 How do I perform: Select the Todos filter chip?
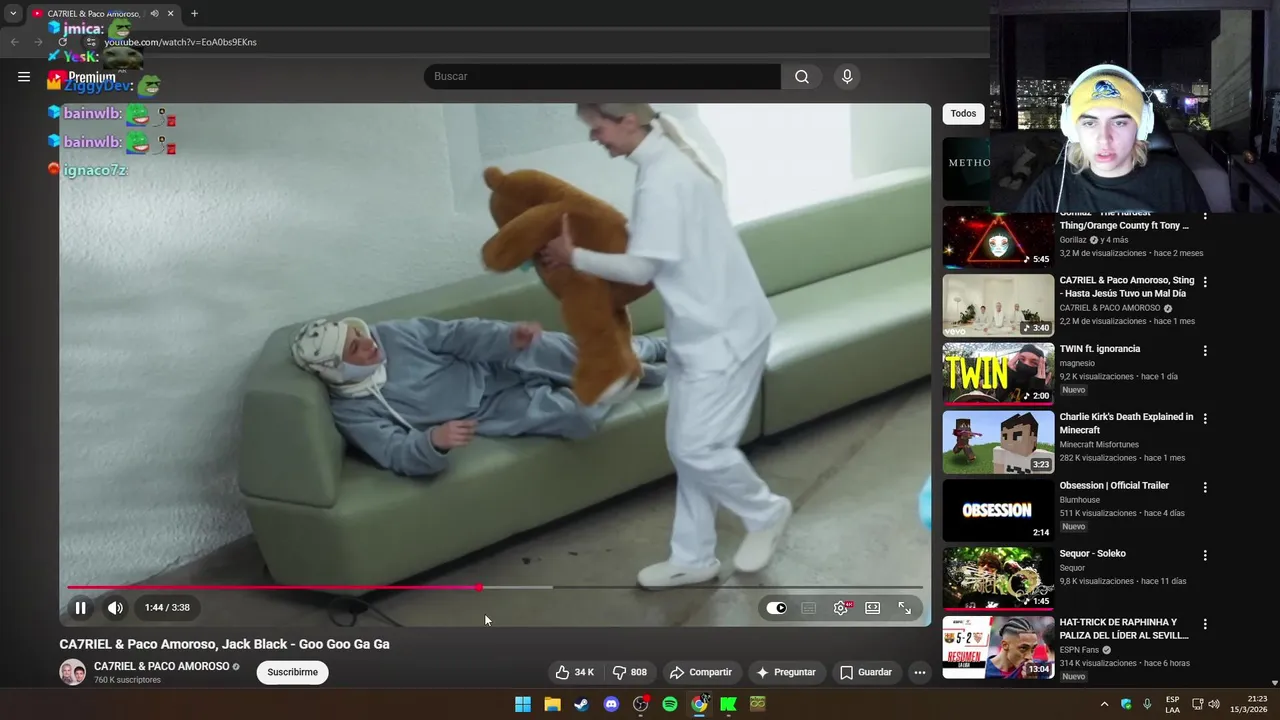[963, 114]
